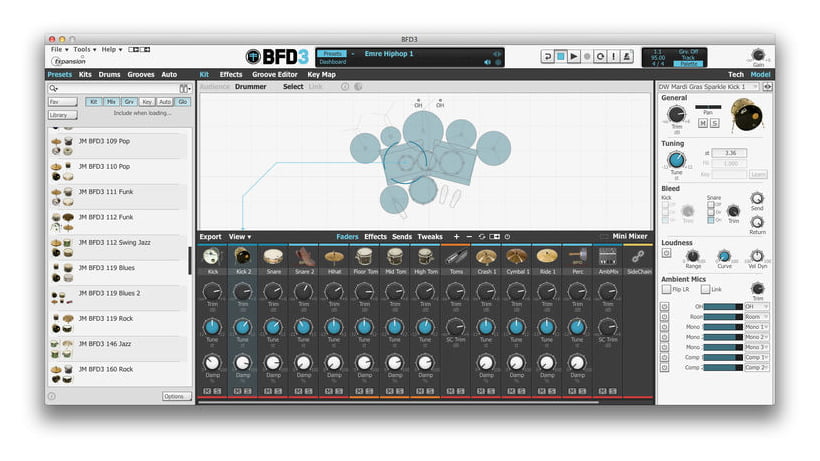The image size is (820, 461).
Task: Select the Floor Tom channel icon
Action: pyautogui.click(x=365, y=257)
